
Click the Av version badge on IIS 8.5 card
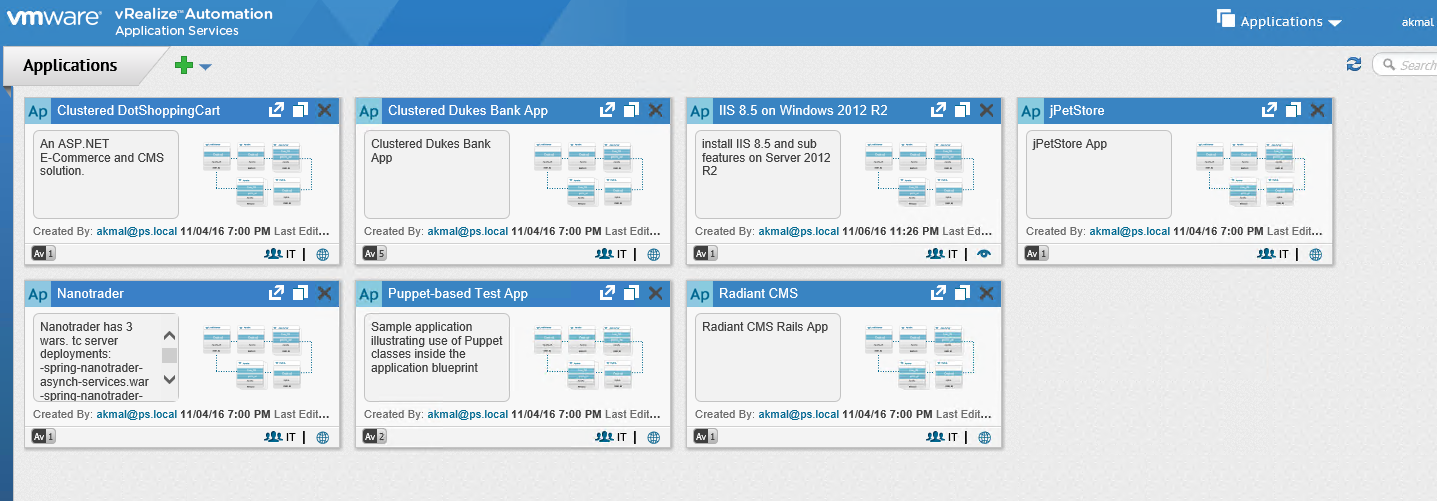click(705, 254)
